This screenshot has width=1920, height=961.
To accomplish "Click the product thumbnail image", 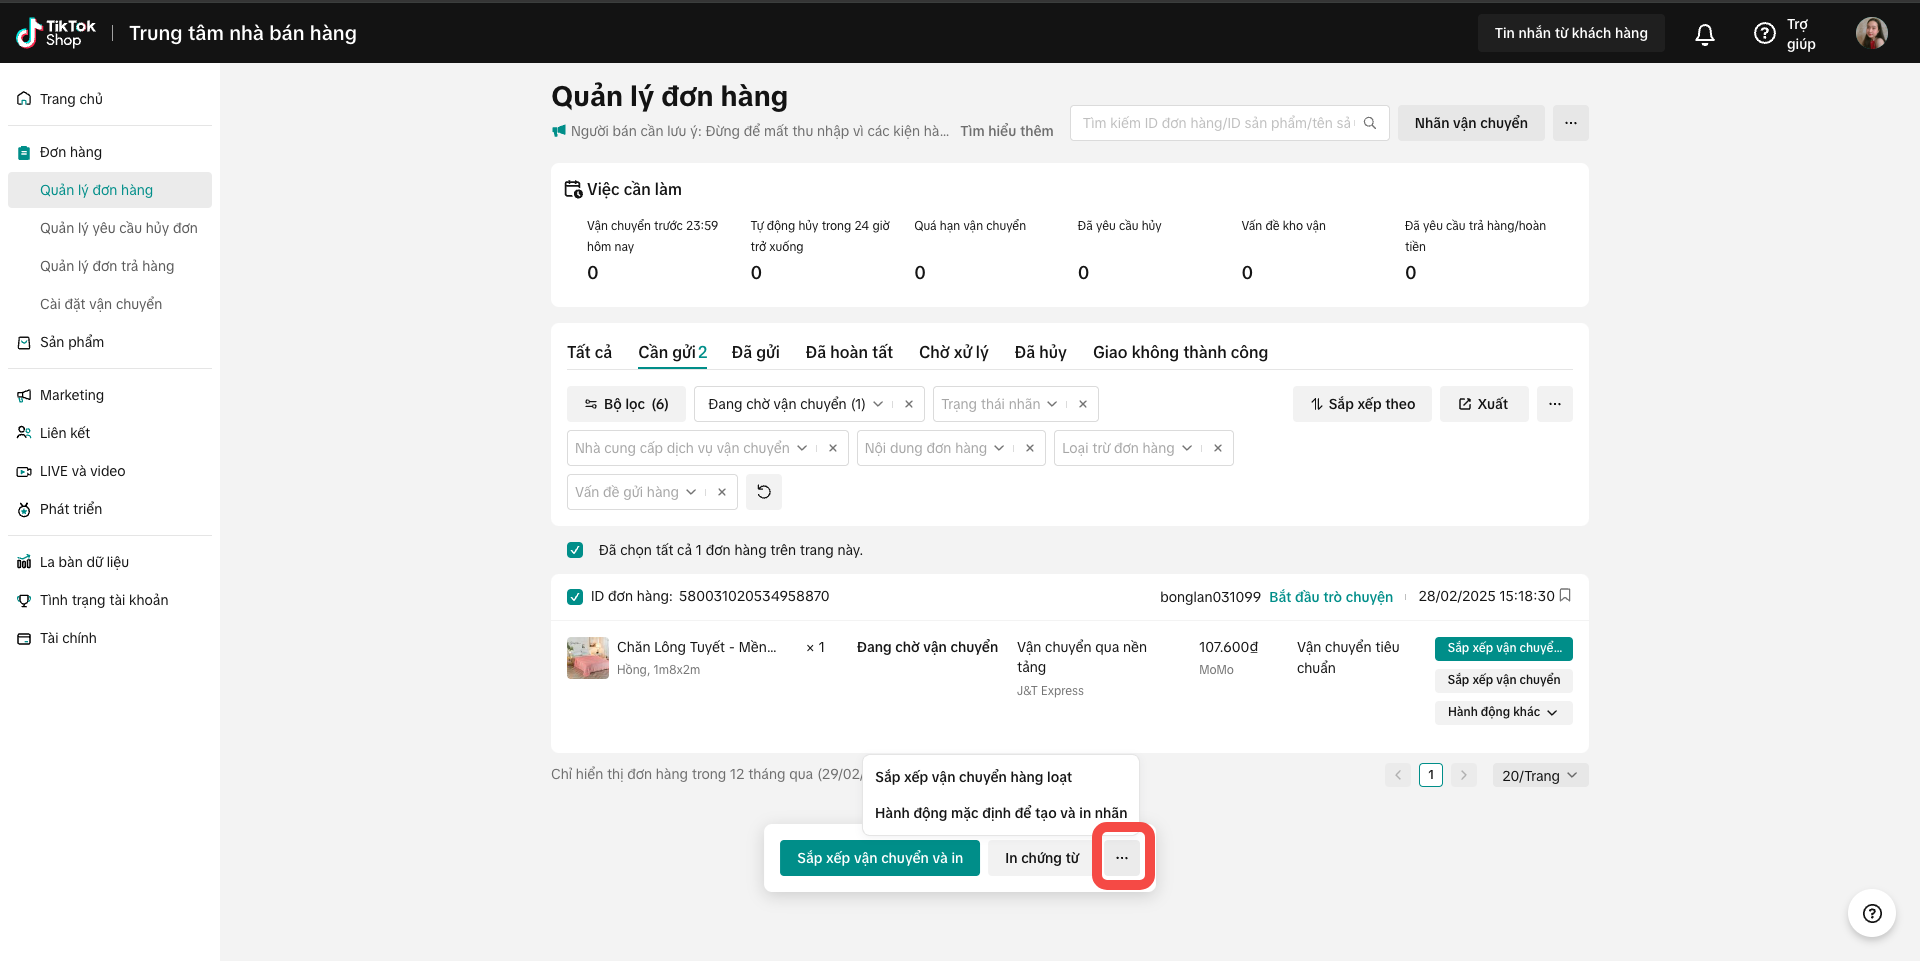I will click(x=588, y=658).
